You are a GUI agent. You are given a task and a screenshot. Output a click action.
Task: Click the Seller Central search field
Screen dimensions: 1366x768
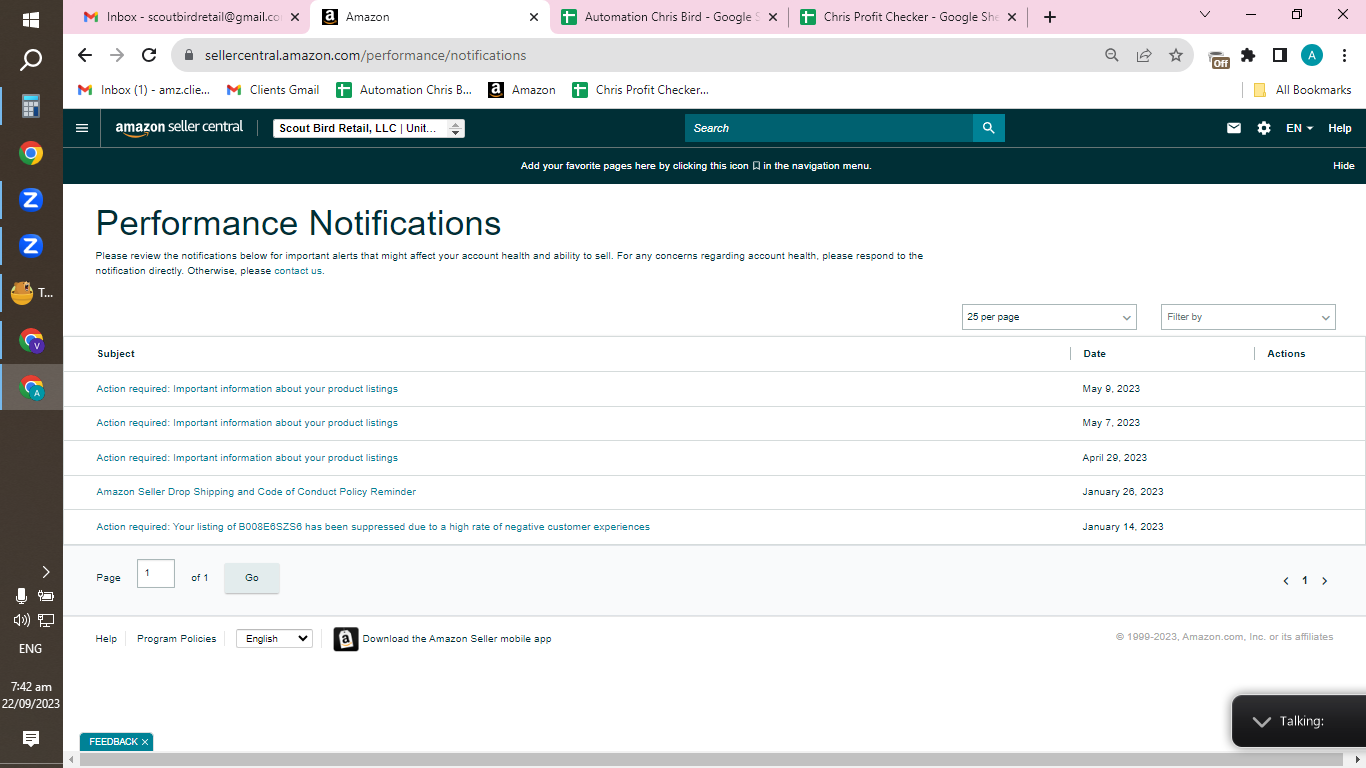[829, 128]
